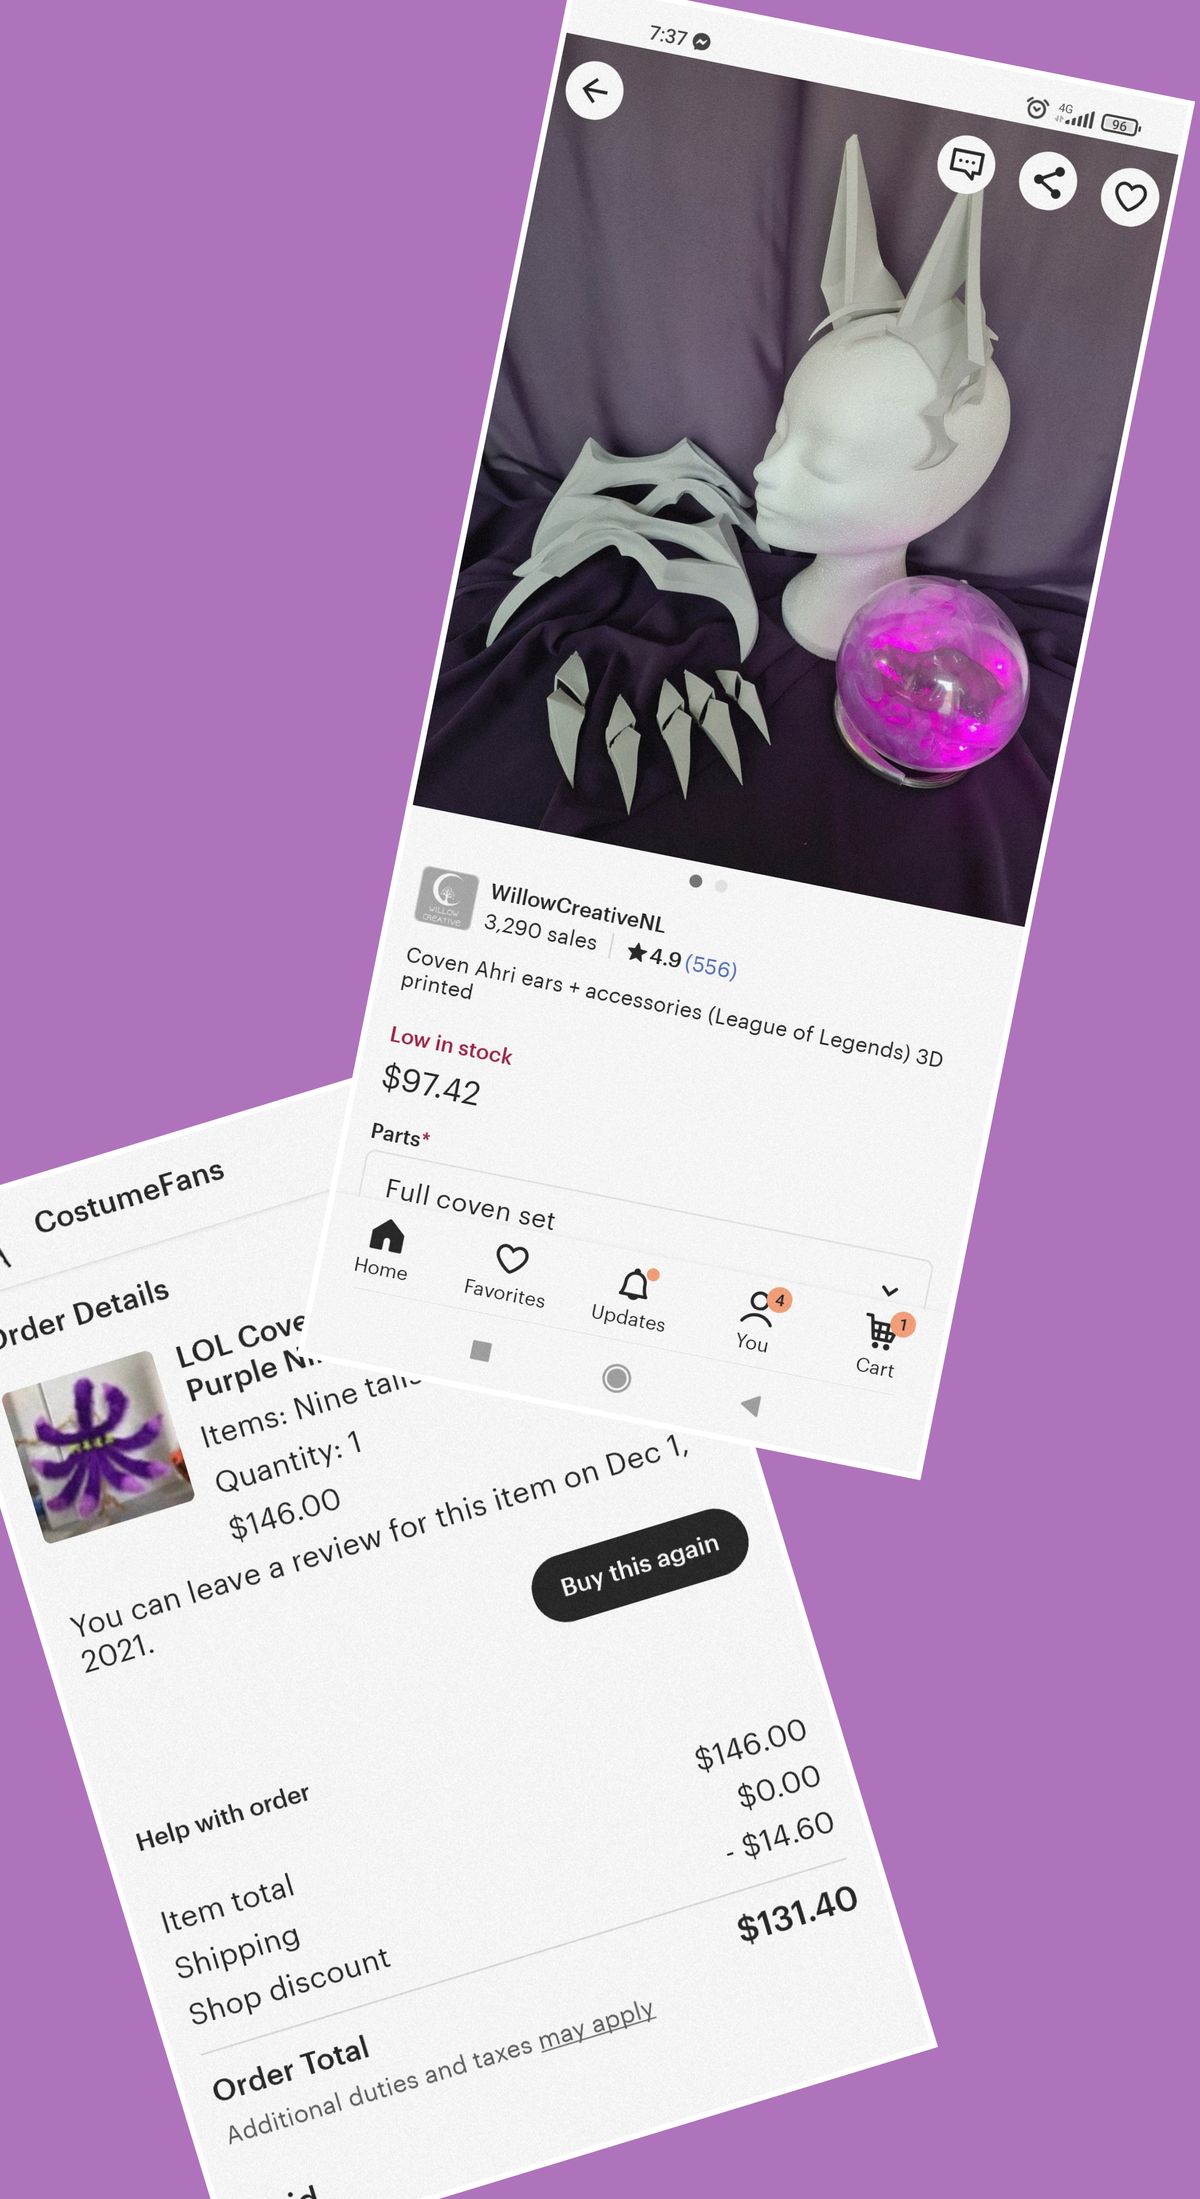Tap the Android recent apps square button

[480, 1352]
